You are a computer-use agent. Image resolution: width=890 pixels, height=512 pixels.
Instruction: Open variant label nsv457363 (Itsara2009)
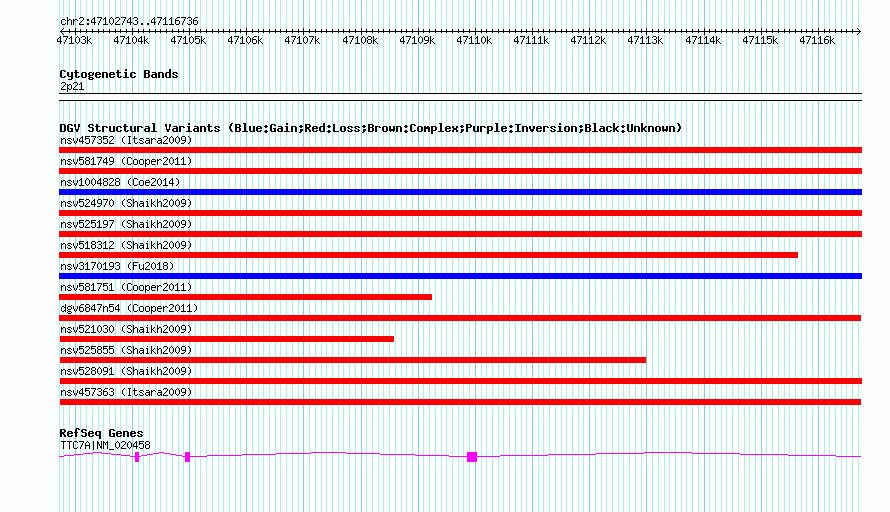coord(126,392)
